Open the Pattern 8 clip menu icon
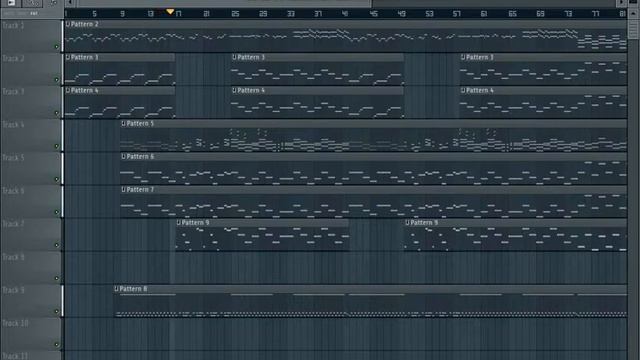This screenshot has width=640, height=360. (116, 289)
